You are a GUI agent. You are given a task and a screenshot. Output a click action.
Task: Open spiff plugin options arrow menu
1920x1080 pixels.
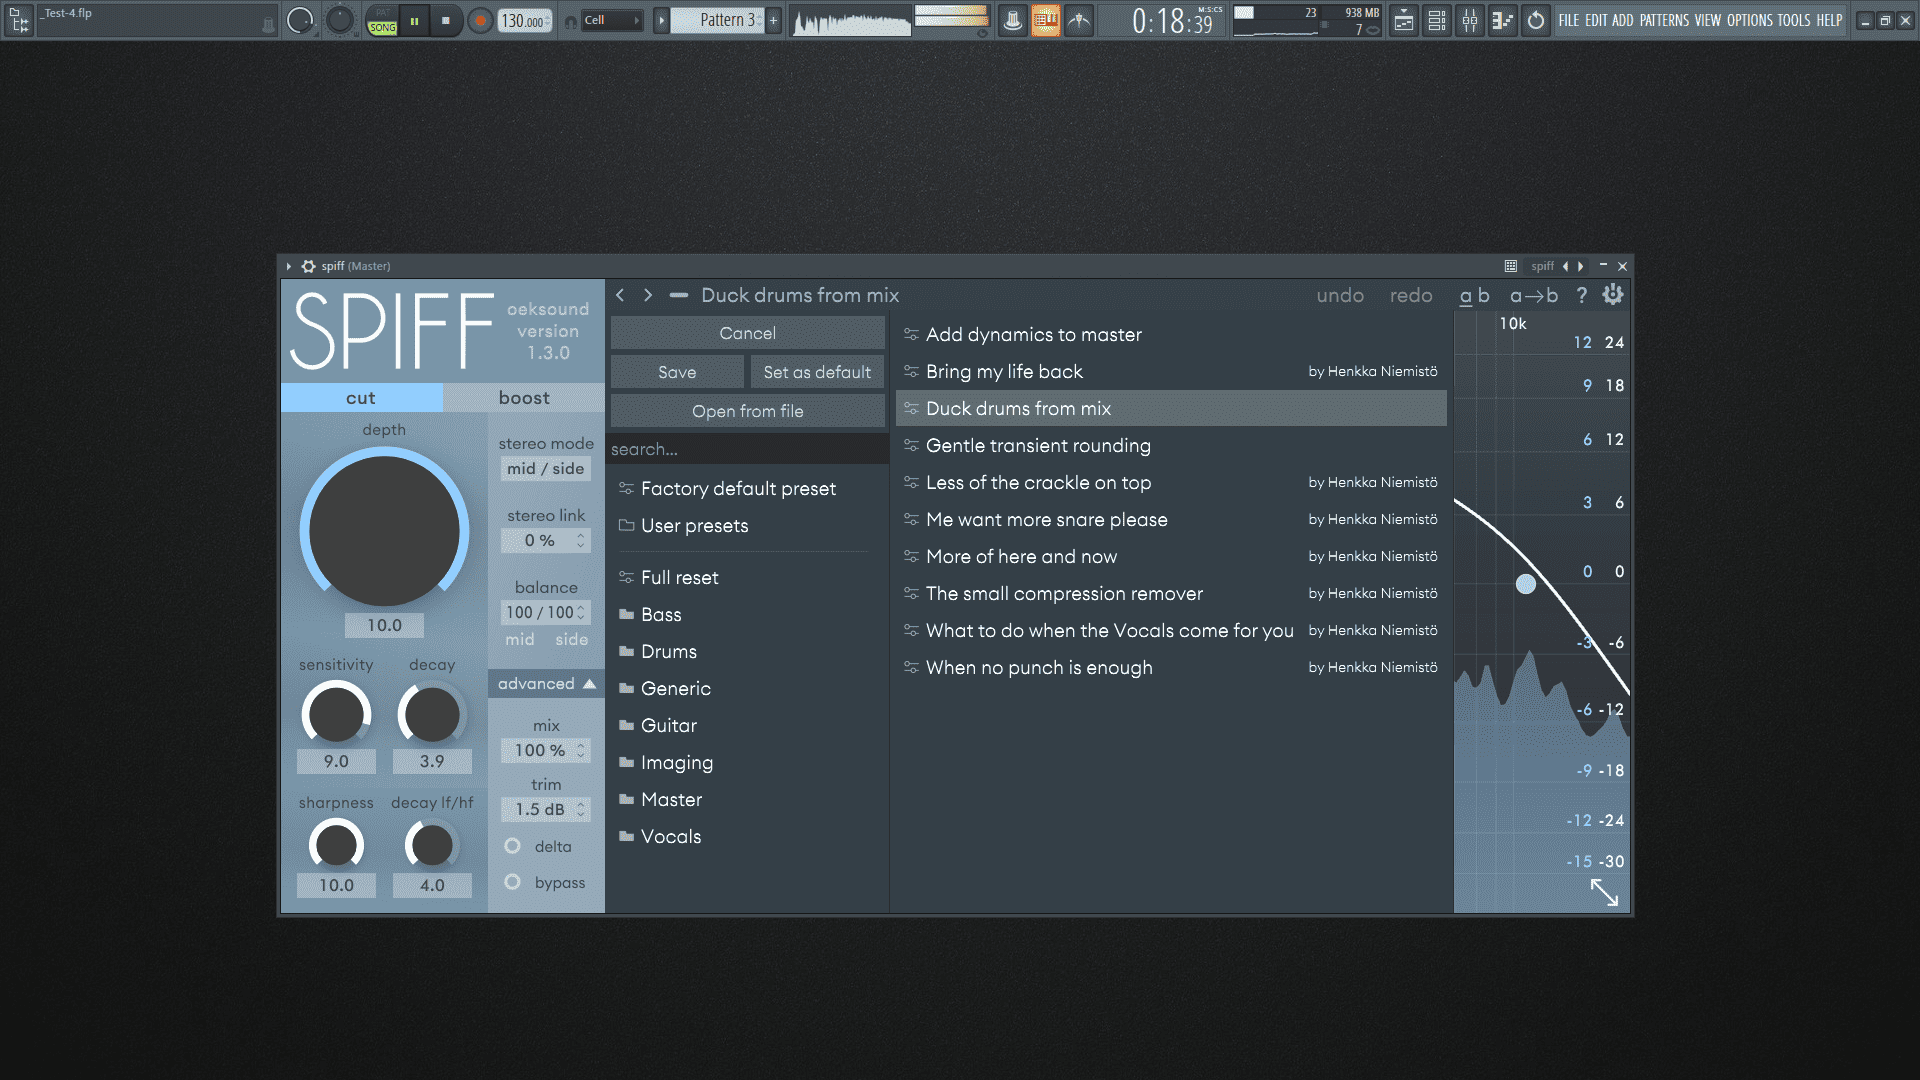(x=289, y=266)
